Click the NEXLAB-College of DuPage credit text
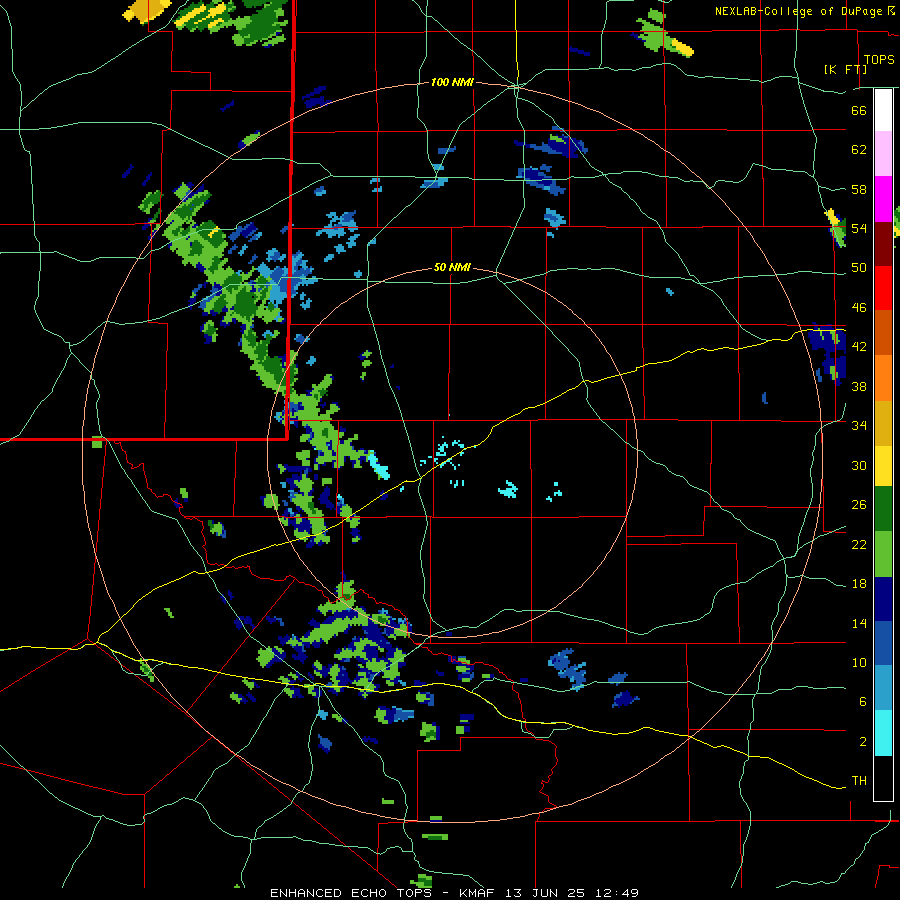The height and width of the screenshot is (900, 900). 798,11
